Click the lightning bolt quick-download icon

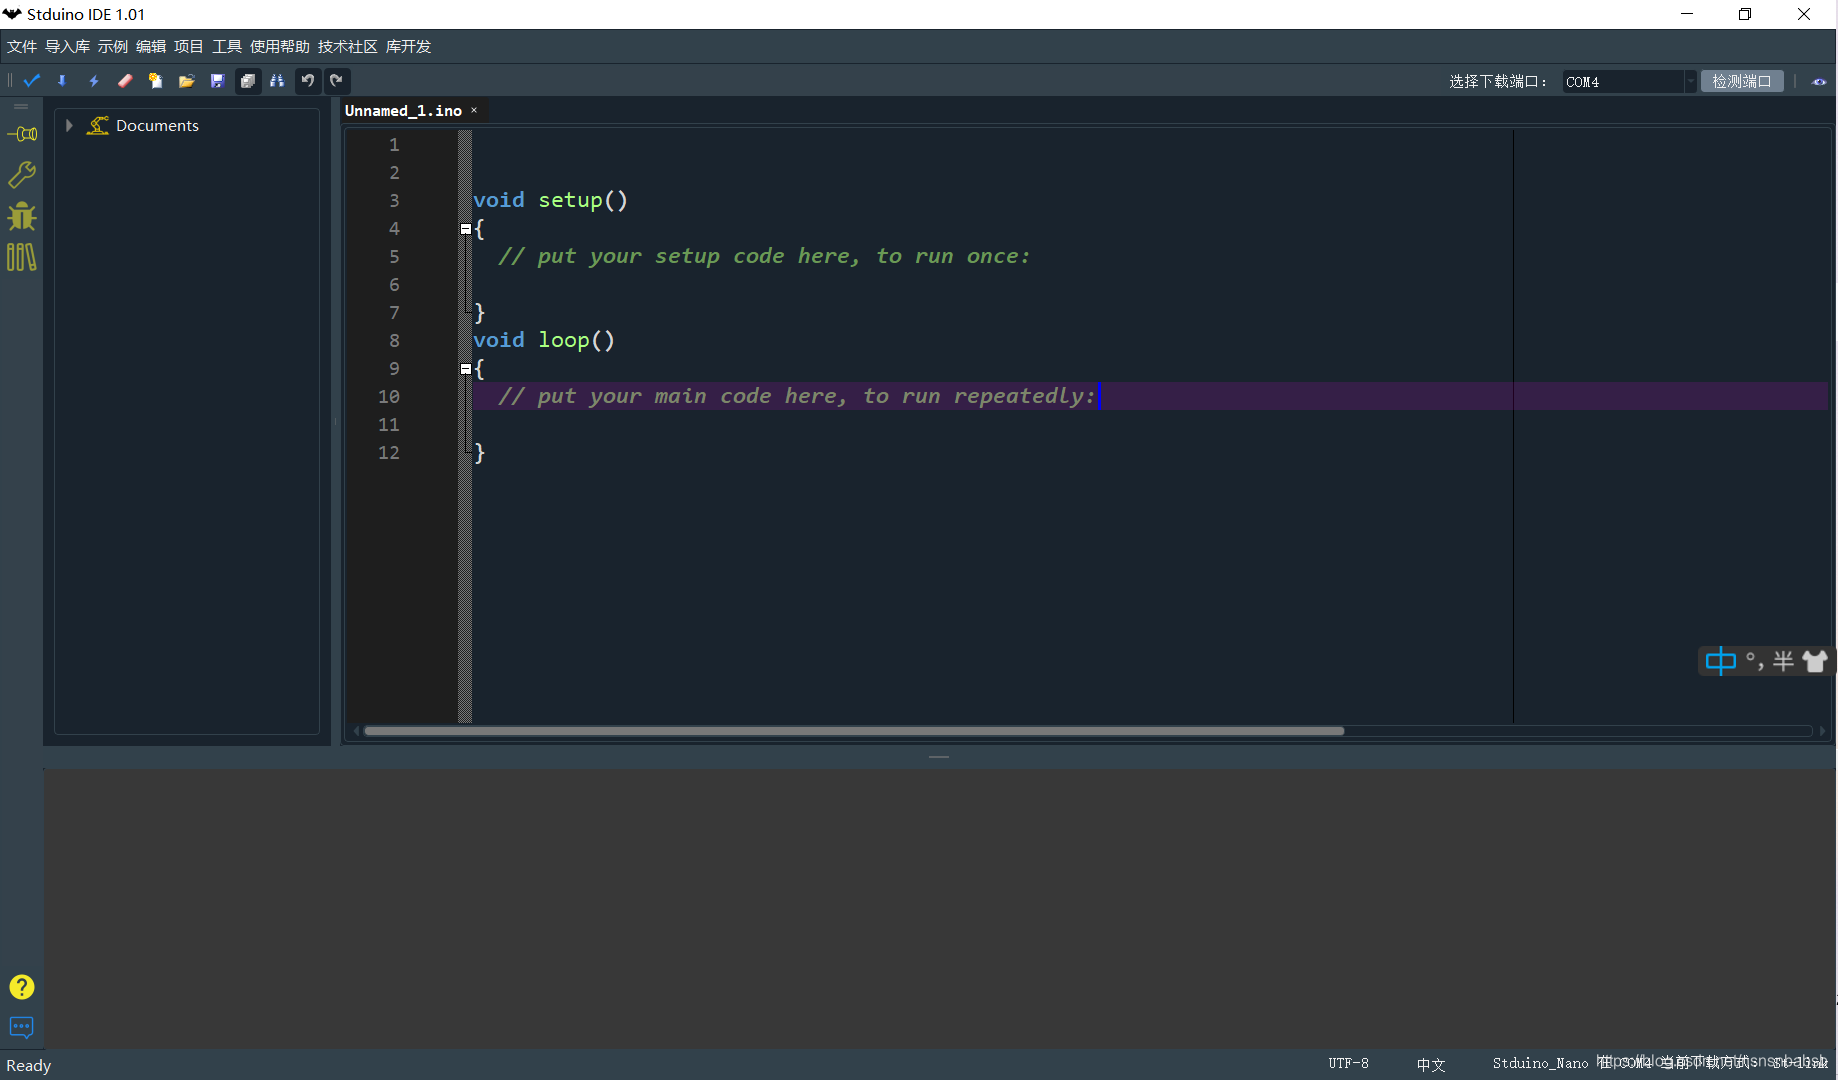(94, 81)
